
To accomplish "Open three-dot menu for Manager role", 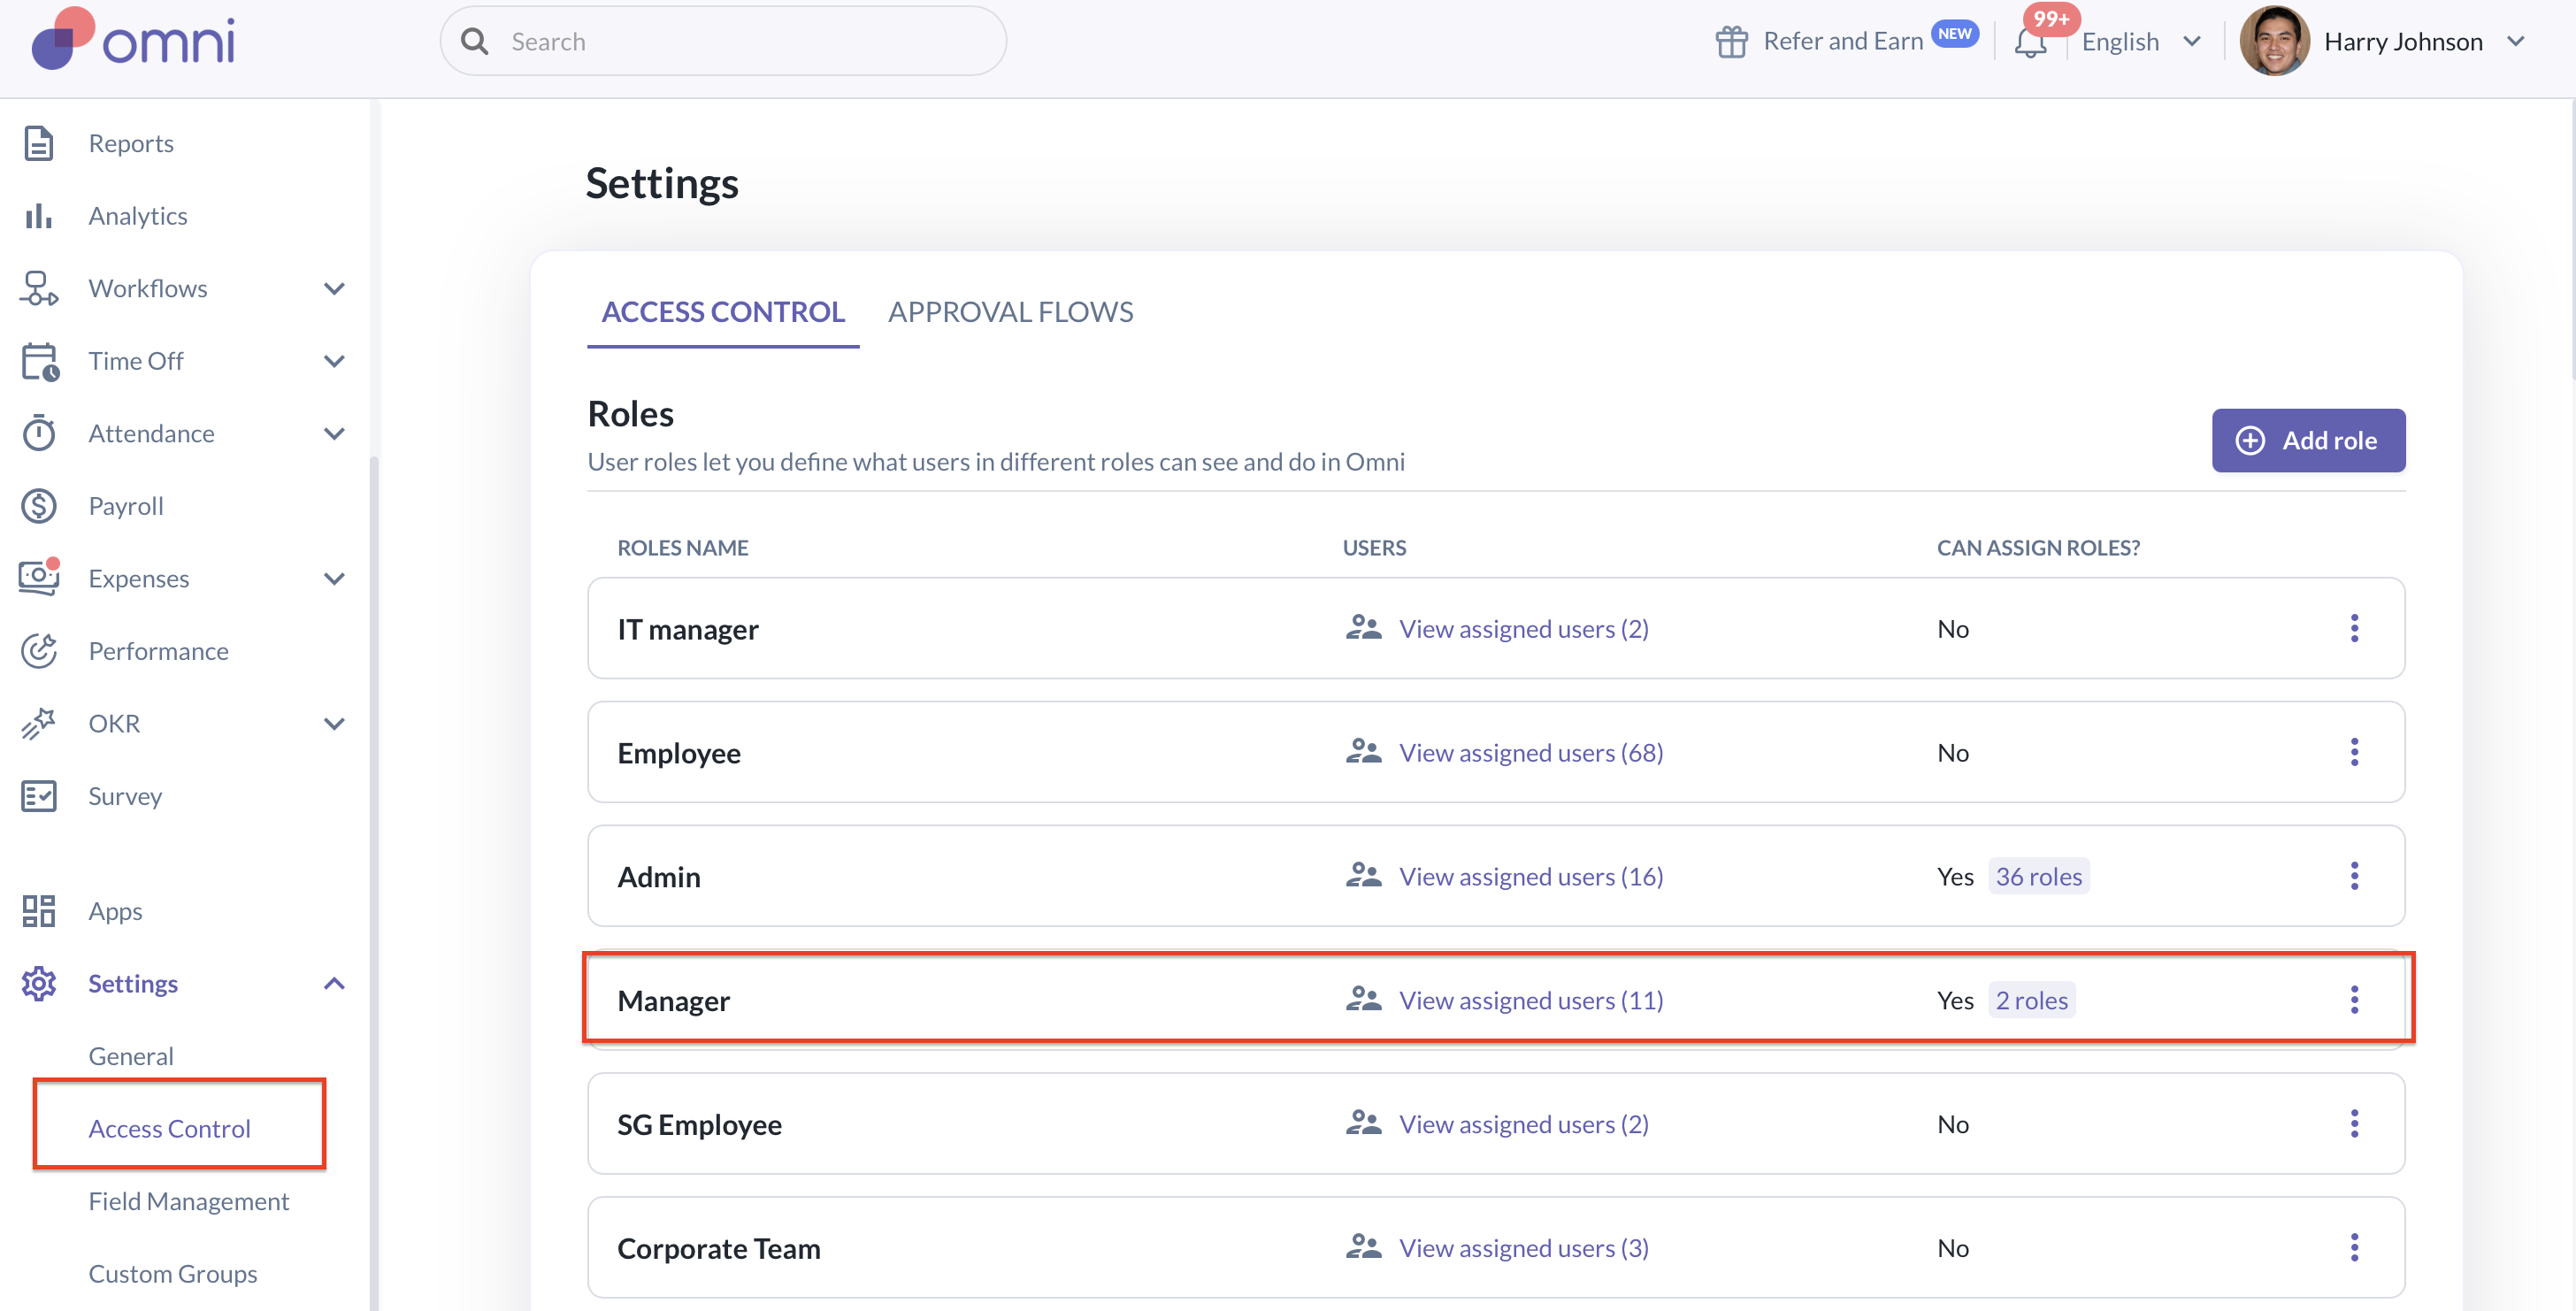I will pos(2354,1000).
